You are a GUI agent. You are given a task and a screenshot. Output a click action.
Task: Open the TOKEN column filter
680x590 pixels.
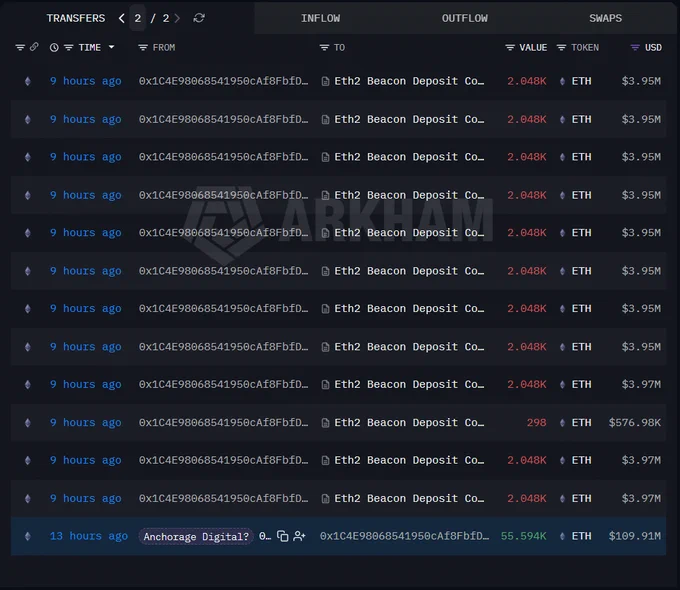point(561,47)
